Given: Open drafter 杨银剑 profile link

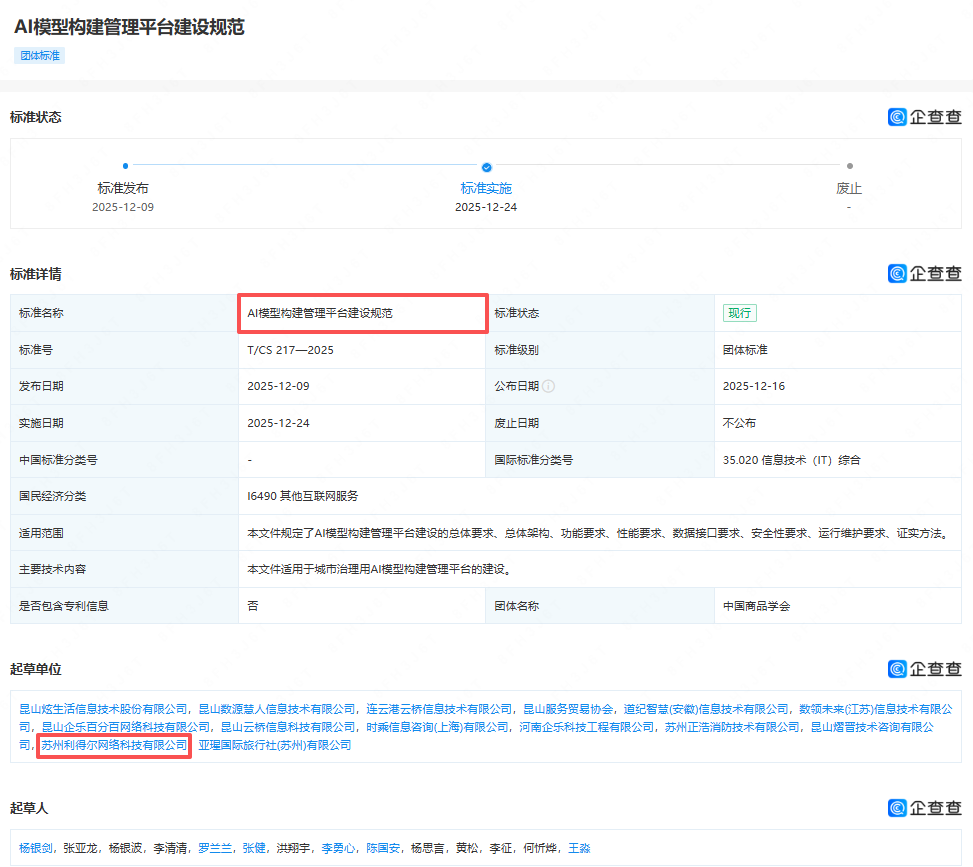Looking at the screenshot, I should point(35,848).
